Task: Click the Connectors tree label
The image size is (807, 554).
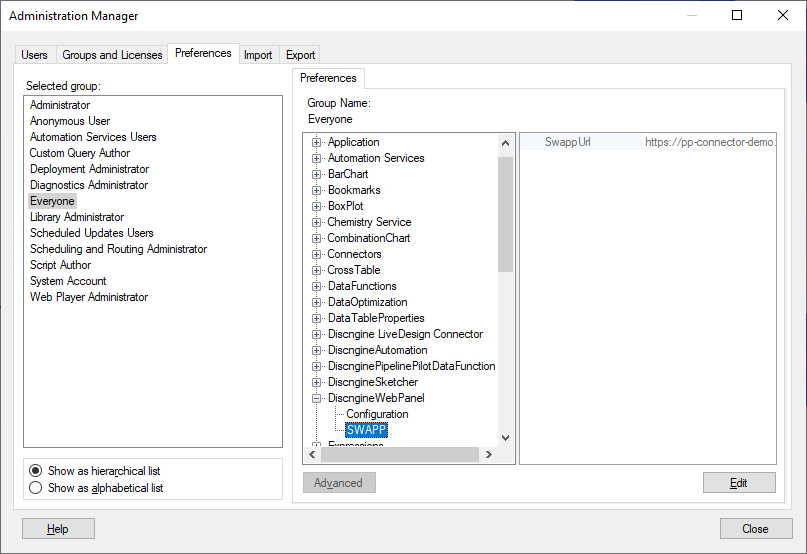Action: point(355,254)
